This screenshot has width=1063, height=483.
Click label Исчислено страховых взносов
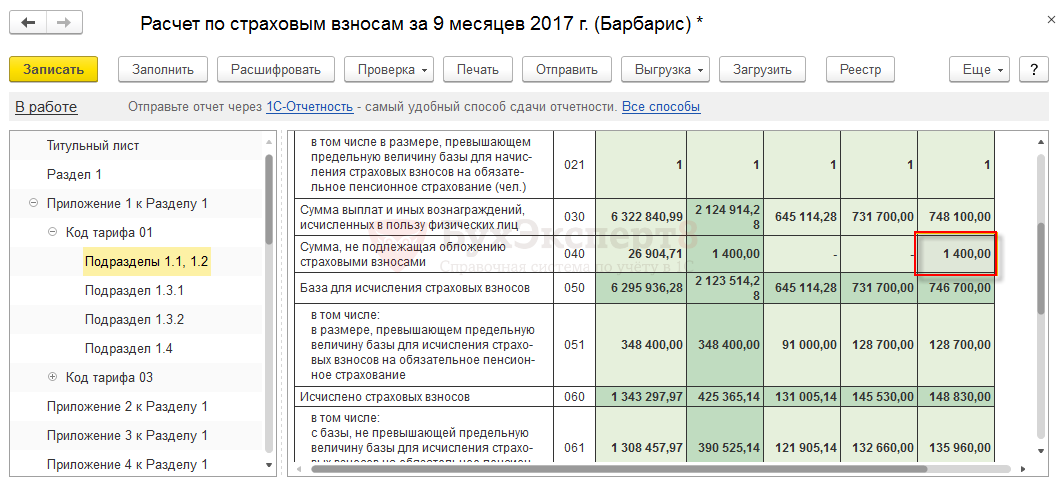(385, 396)
